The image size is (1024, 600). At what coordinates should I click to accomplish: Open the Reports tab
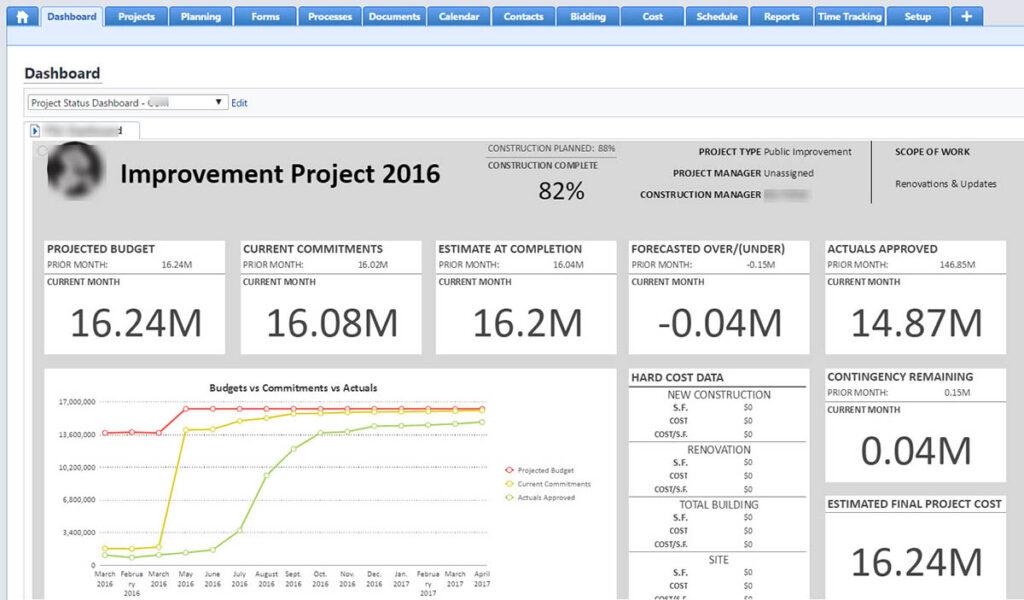(x=781, y=16)
